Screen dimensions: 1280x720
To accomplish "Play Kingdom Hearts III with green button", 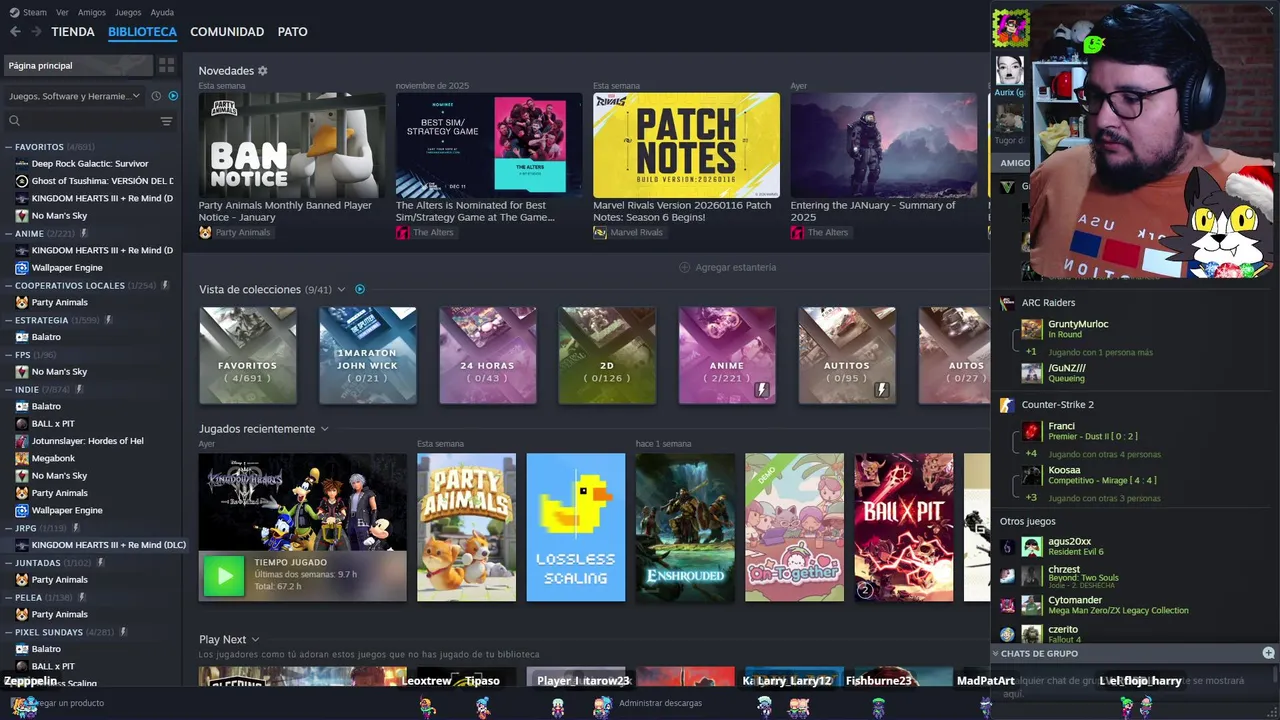I will pyautogui.click(x=224, y=576).
